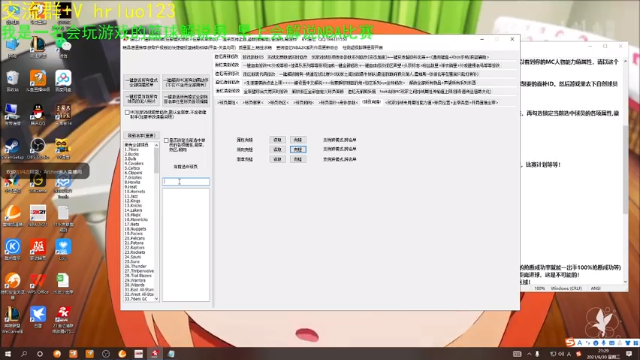The width and height of the screenshot is (640, 360).
Task: Tick the checkbox beside the team list top
Action: click(x=166, y=140)
